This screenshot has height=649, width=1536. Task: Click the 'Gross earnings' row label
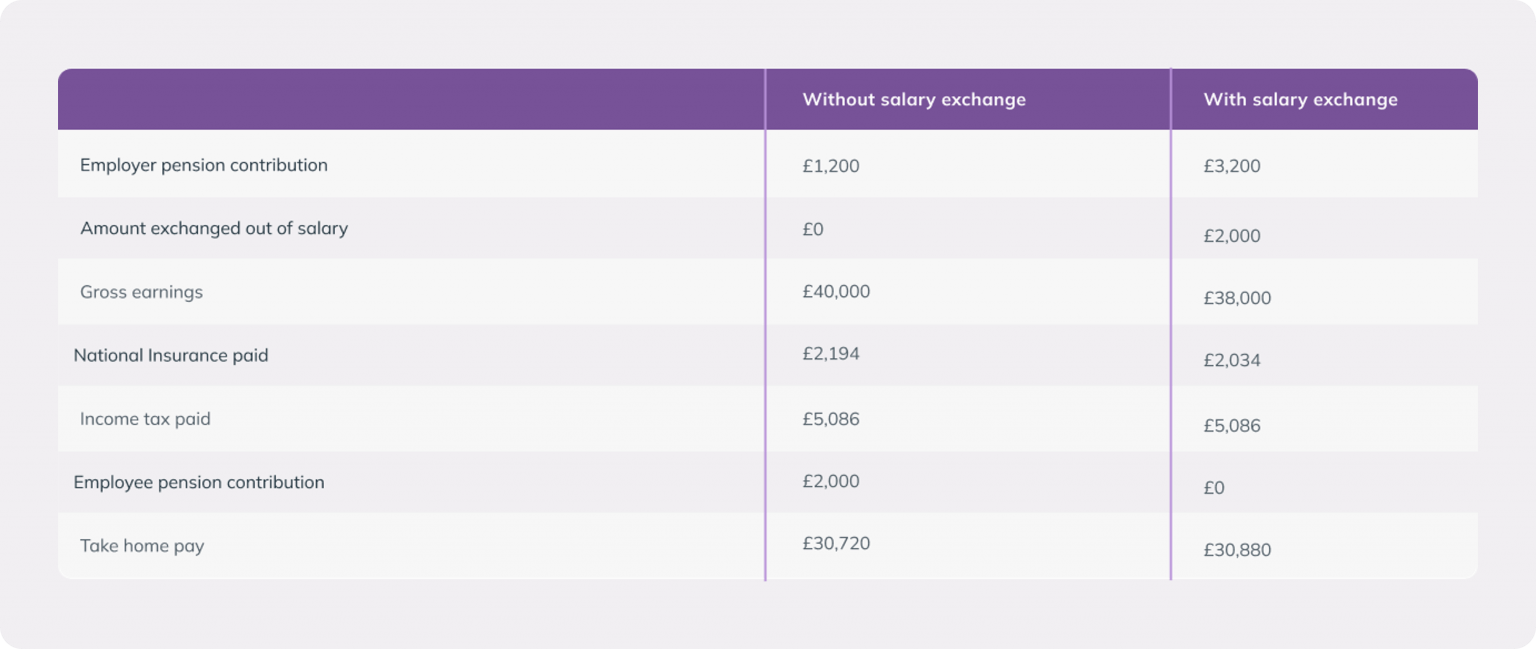141,292
